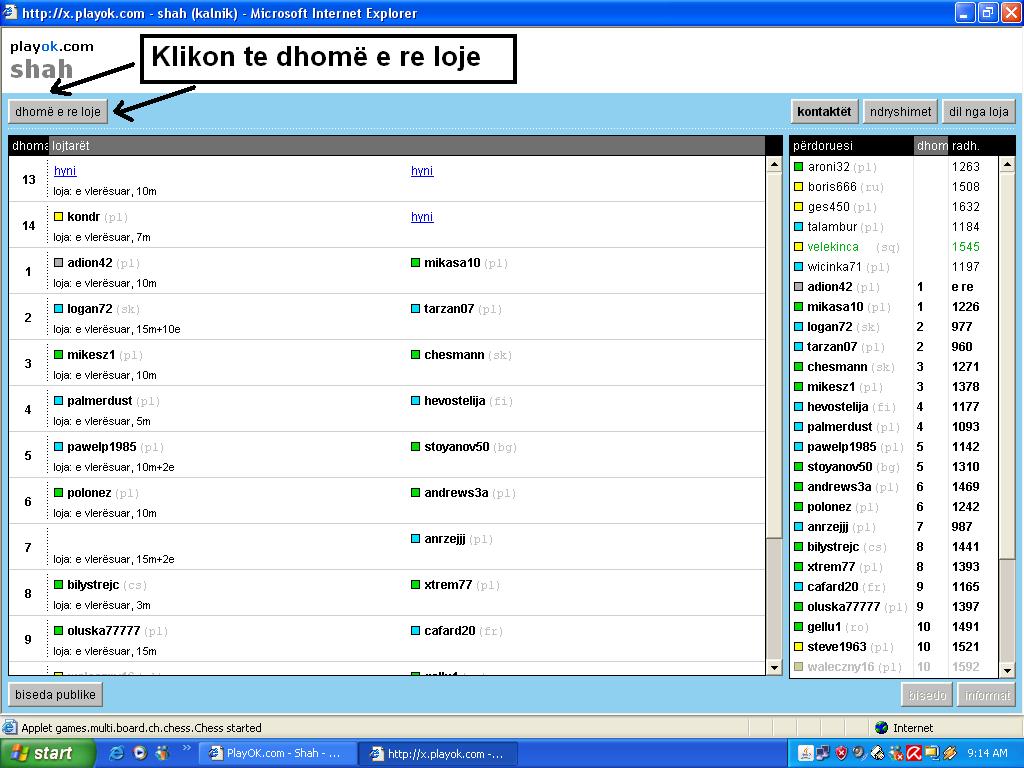This screenshot has height=768, width=1024.
Task: Click blue status icon of anrzejjj in room 7
Action: [x=415, y=539]
